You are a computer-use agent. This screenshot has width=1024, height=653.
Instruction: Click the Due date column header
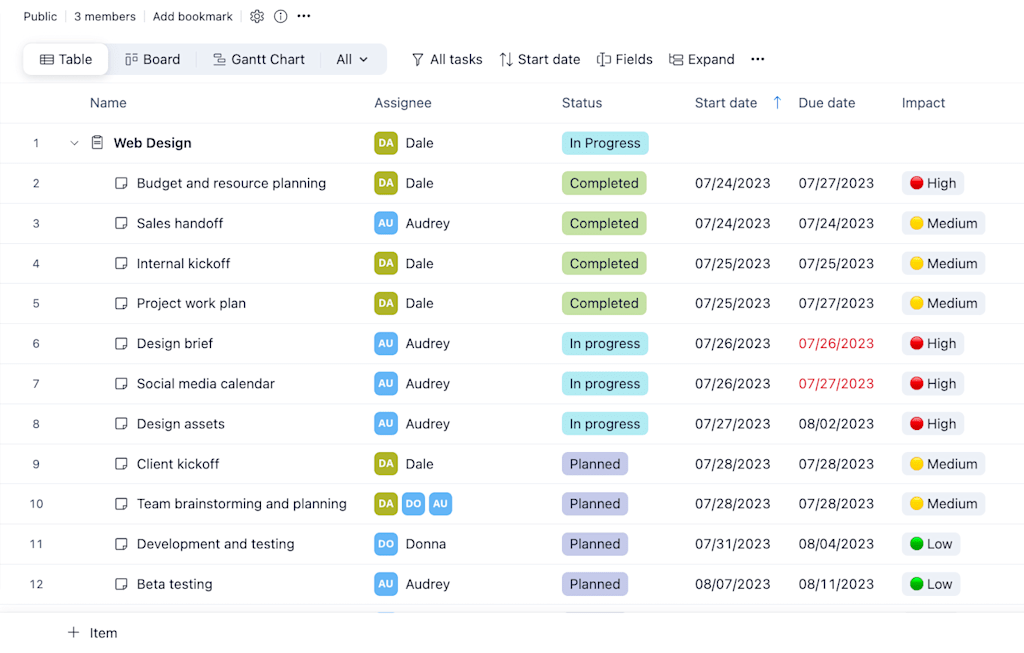click(x=827, y=103)
